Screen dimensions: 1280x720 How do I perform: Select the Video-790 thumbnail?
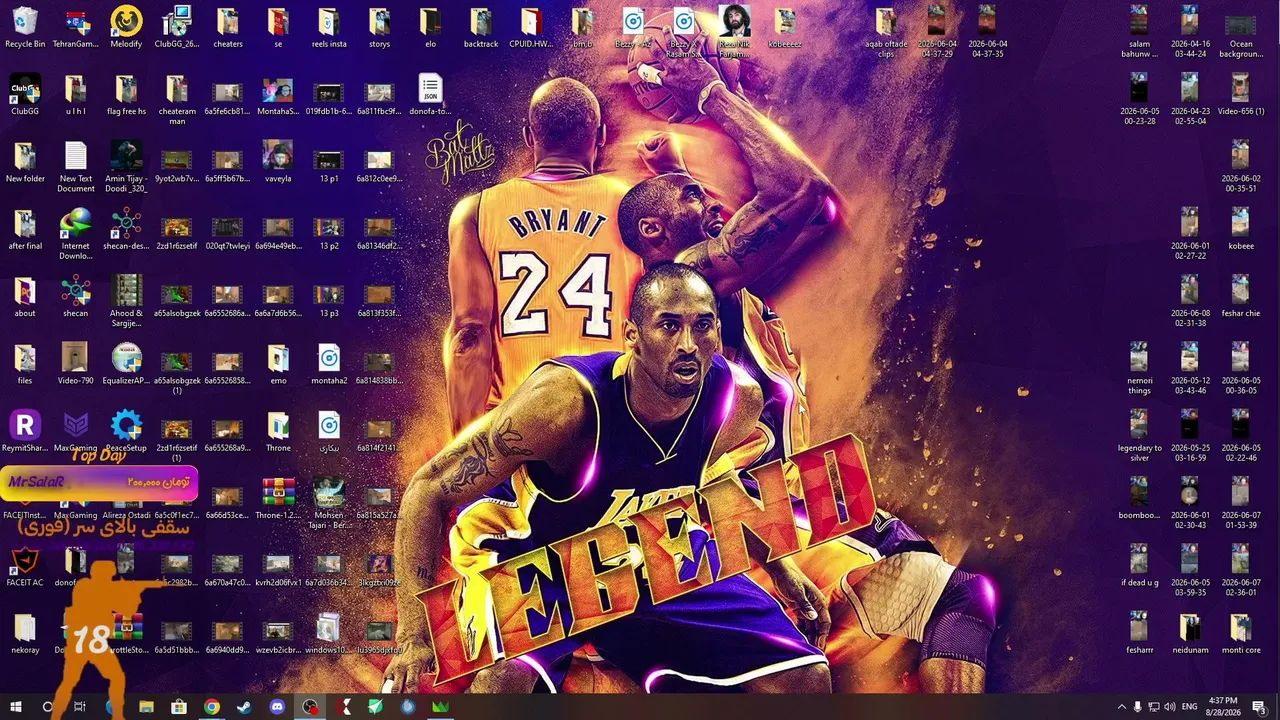click(x=75, y=363)
